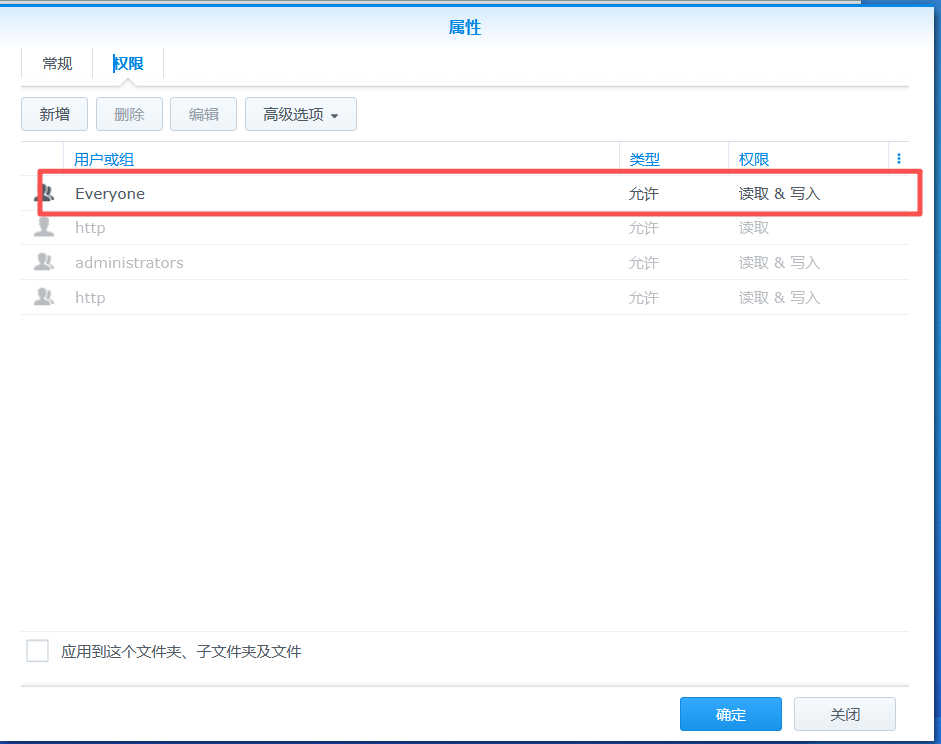Viewport: 941px width, 744px height.
Task: Sort by the 权限 column header
Action: click(x=754, y=160)
